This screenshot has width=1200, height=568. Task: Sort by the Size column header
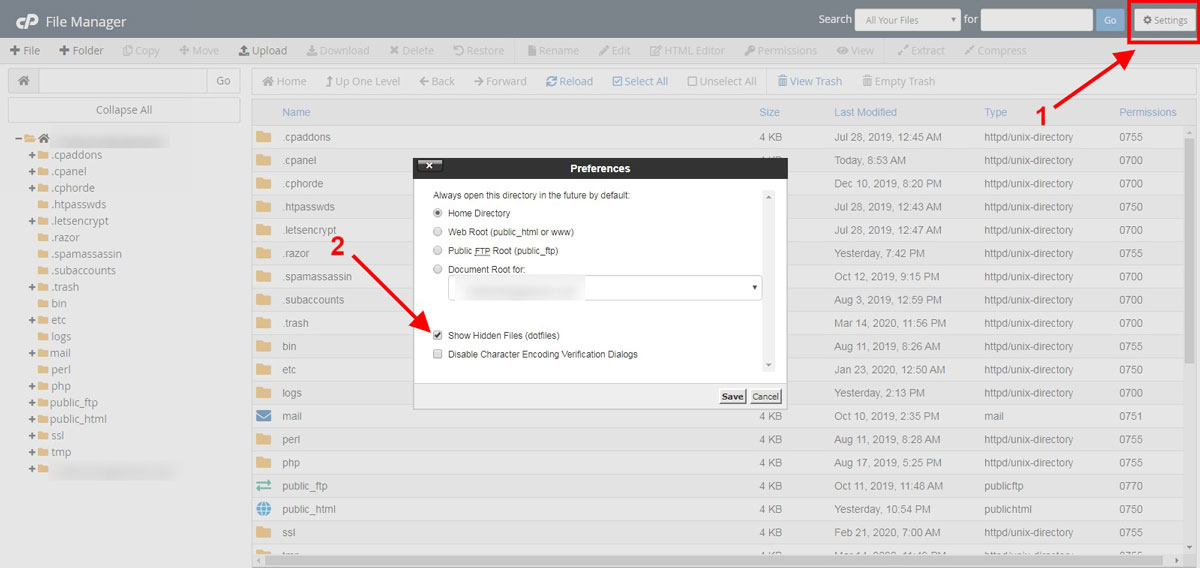[x=769, y=112]
